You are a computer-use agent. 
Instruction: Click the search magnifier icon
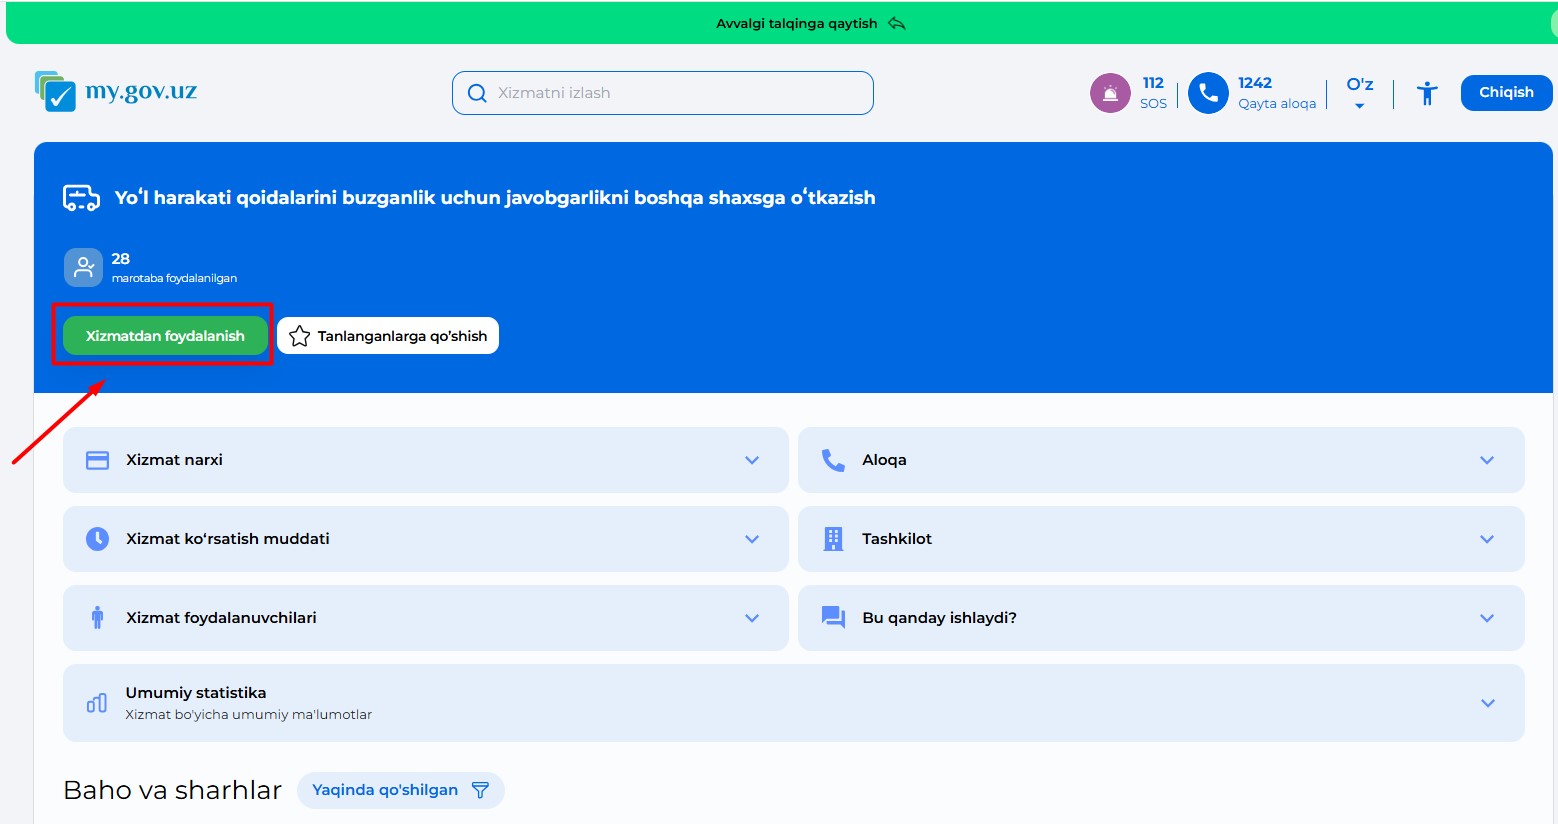[x=477, y=93]
